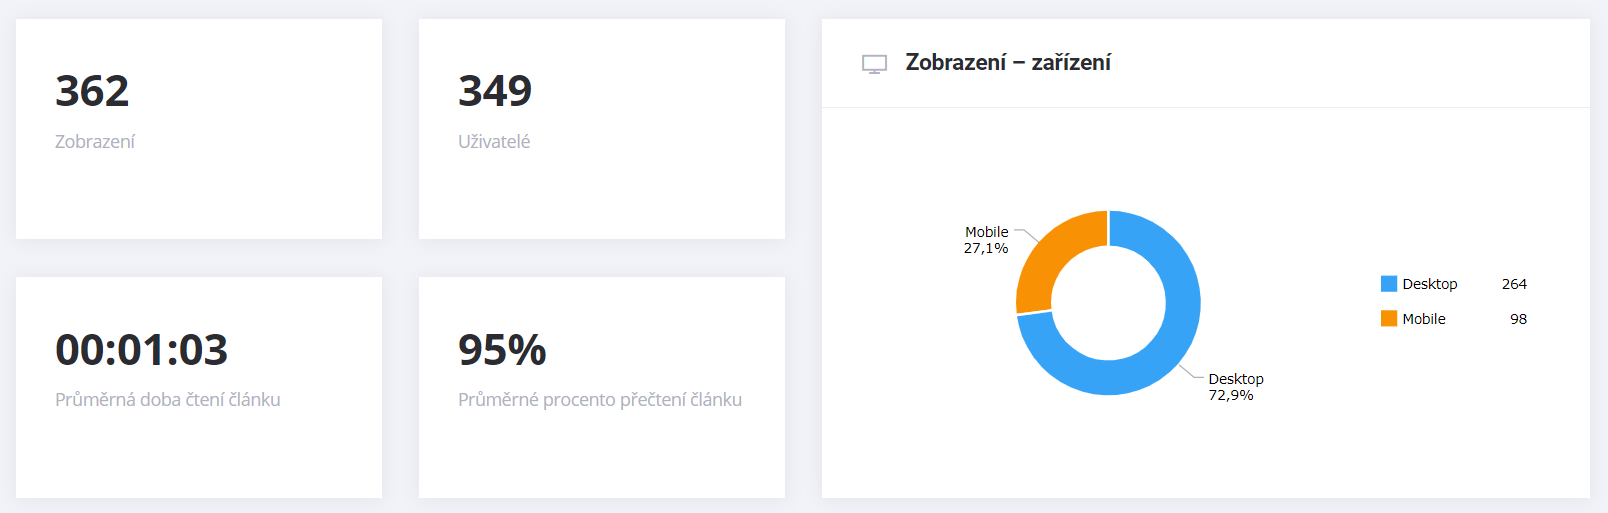Image resolution: width=1608 pixels, height=513 pixels.
Task: Click the Mobile count 98 in the legend
Action: point(1518,319)
